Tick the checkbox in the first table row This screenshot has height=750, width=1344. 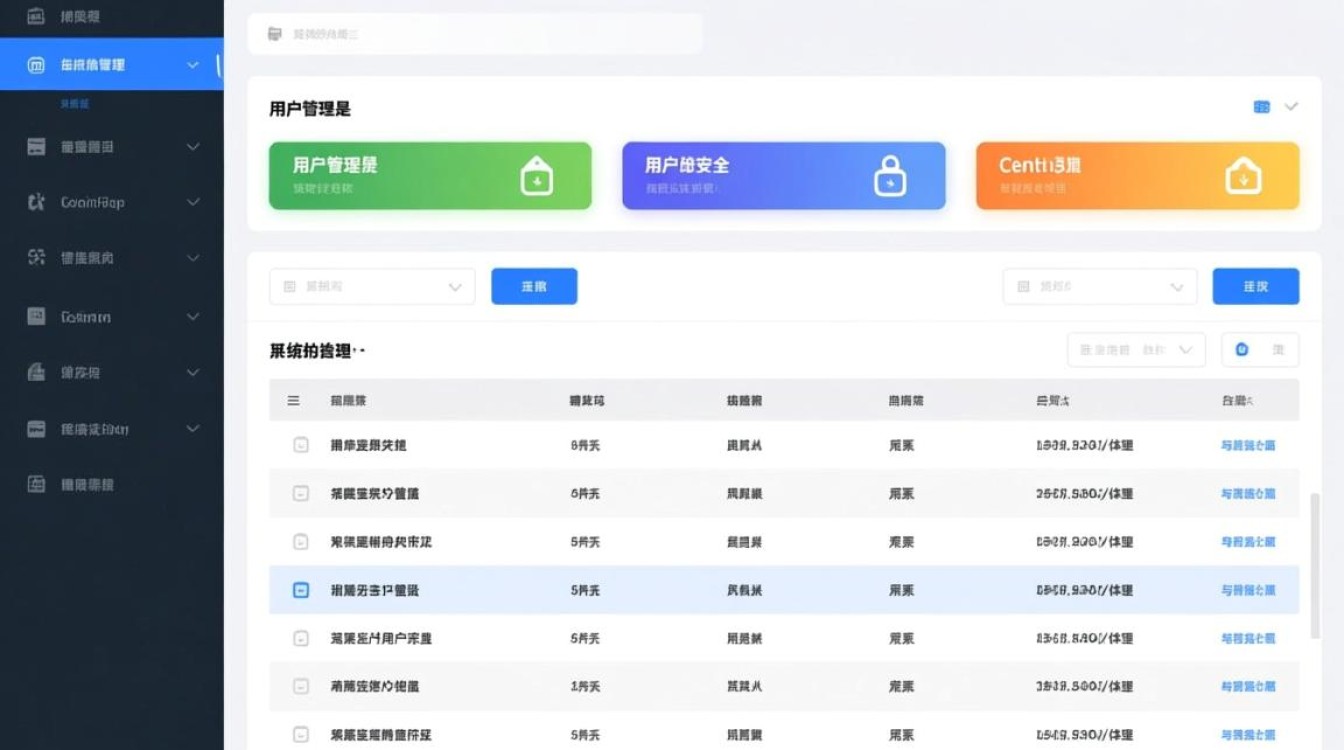(x=301, y=445)
